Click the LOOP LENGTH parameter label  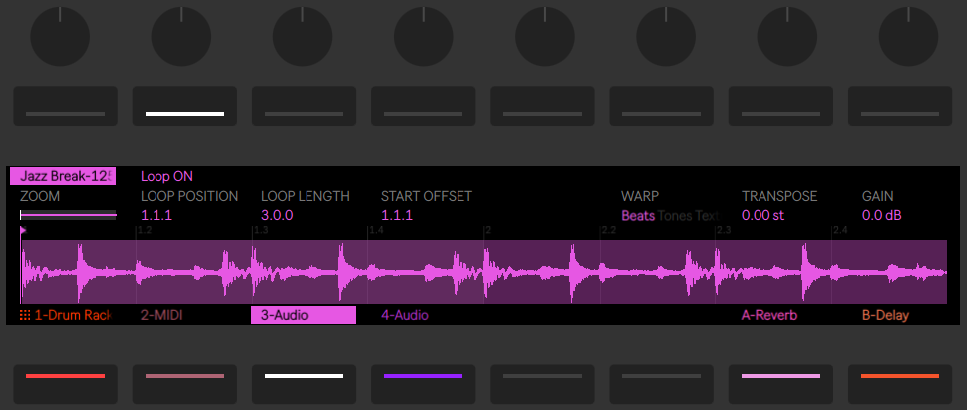click(305, 197)
